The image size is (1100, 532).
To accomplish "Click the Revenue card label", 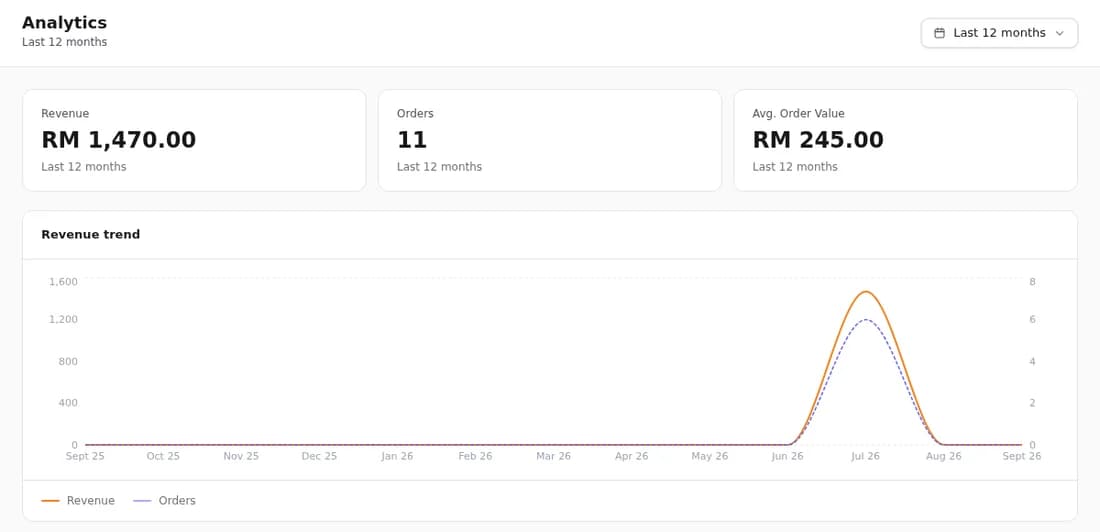I will coord(65,113).
